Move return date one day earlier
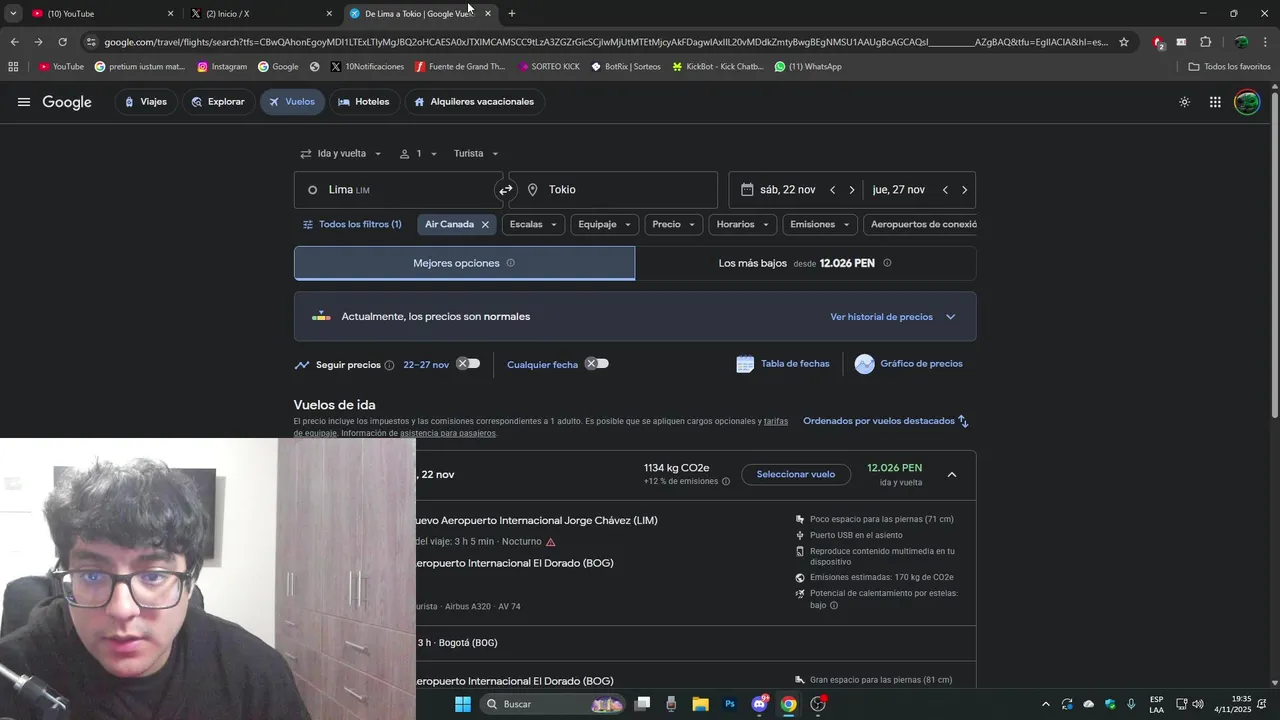The image size is (1280, 720). (x=945, y=190)
